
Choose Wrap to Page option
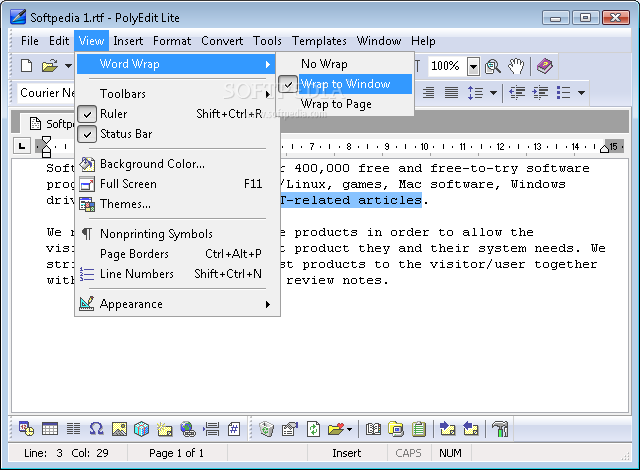[345, 104]
